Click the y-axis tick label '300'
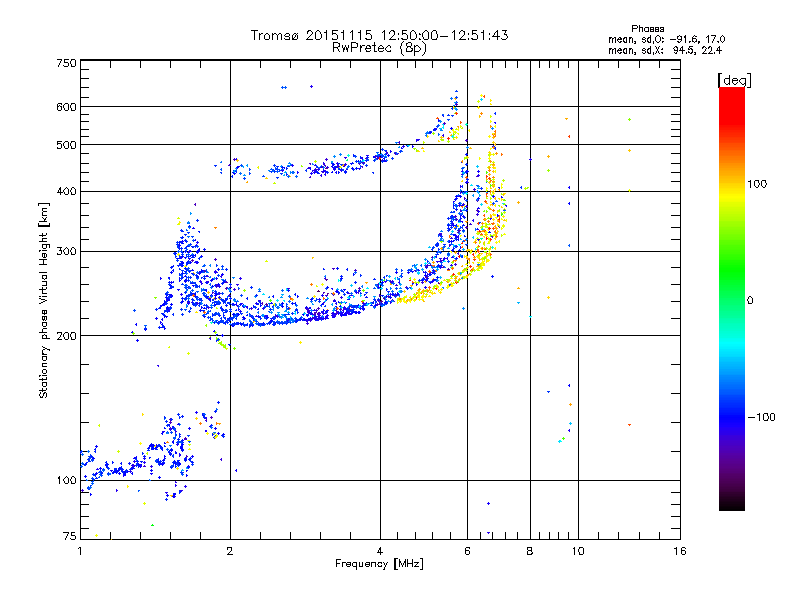The width and height of the screenshot is (800, 600). point(66,251)
